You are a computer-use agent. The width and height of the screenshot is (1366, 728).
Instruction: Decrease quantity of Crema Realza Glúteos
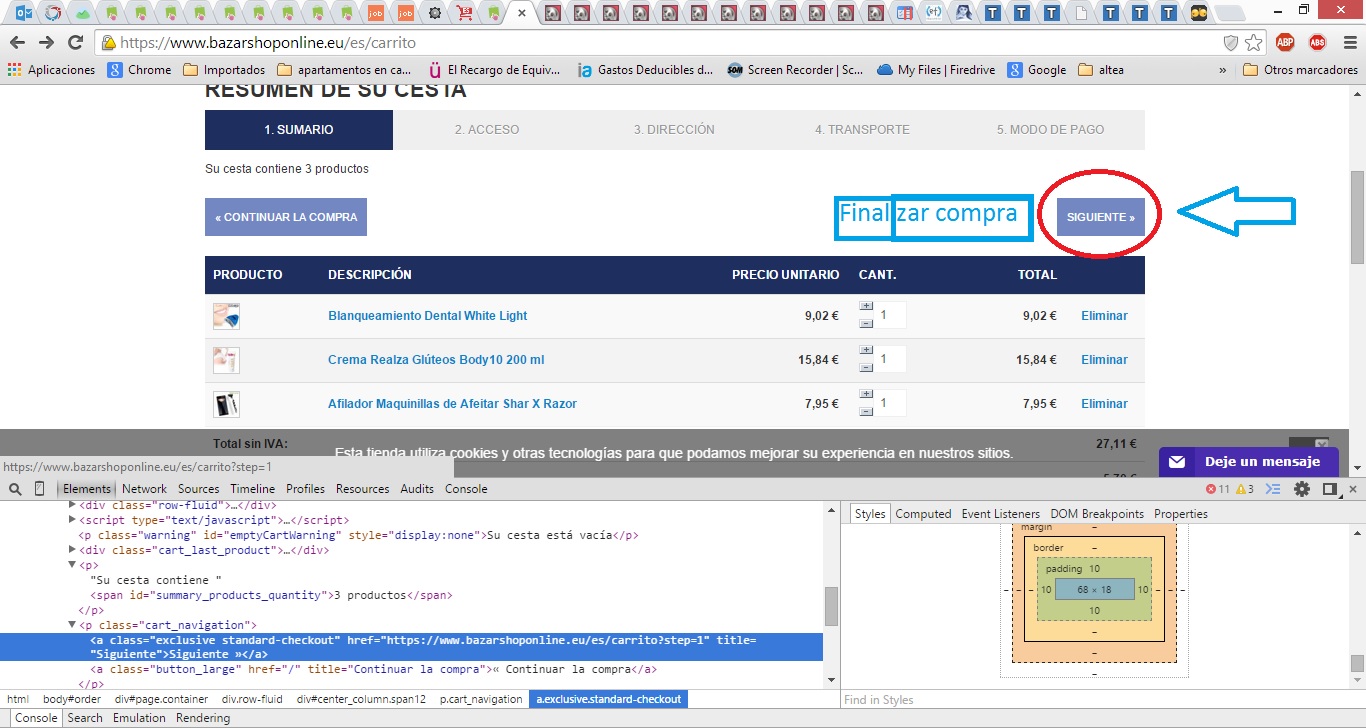point(866,367)
